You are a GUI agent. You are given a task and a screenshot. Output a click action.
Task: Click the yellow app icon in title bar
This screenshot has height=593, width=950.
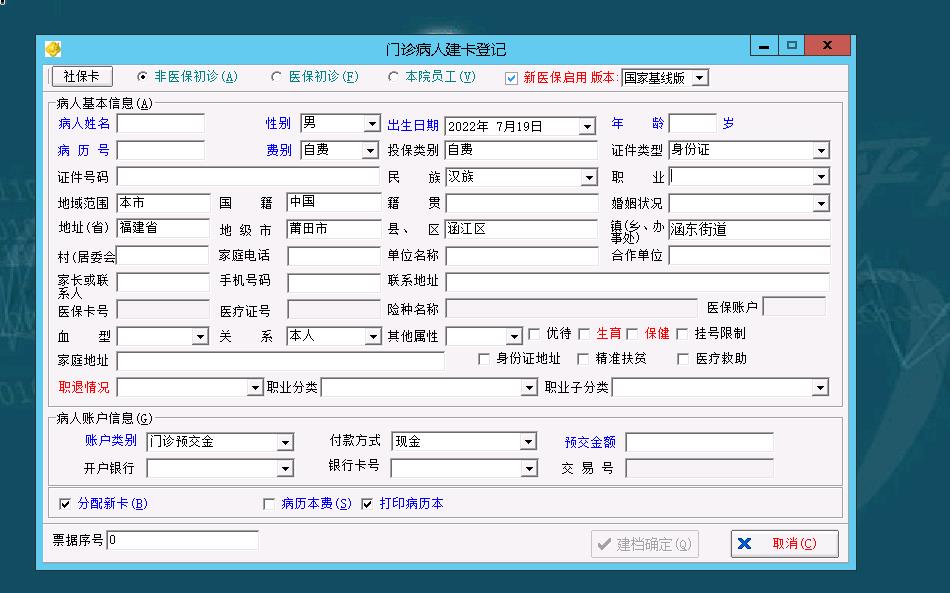click(x=53, y=48)
